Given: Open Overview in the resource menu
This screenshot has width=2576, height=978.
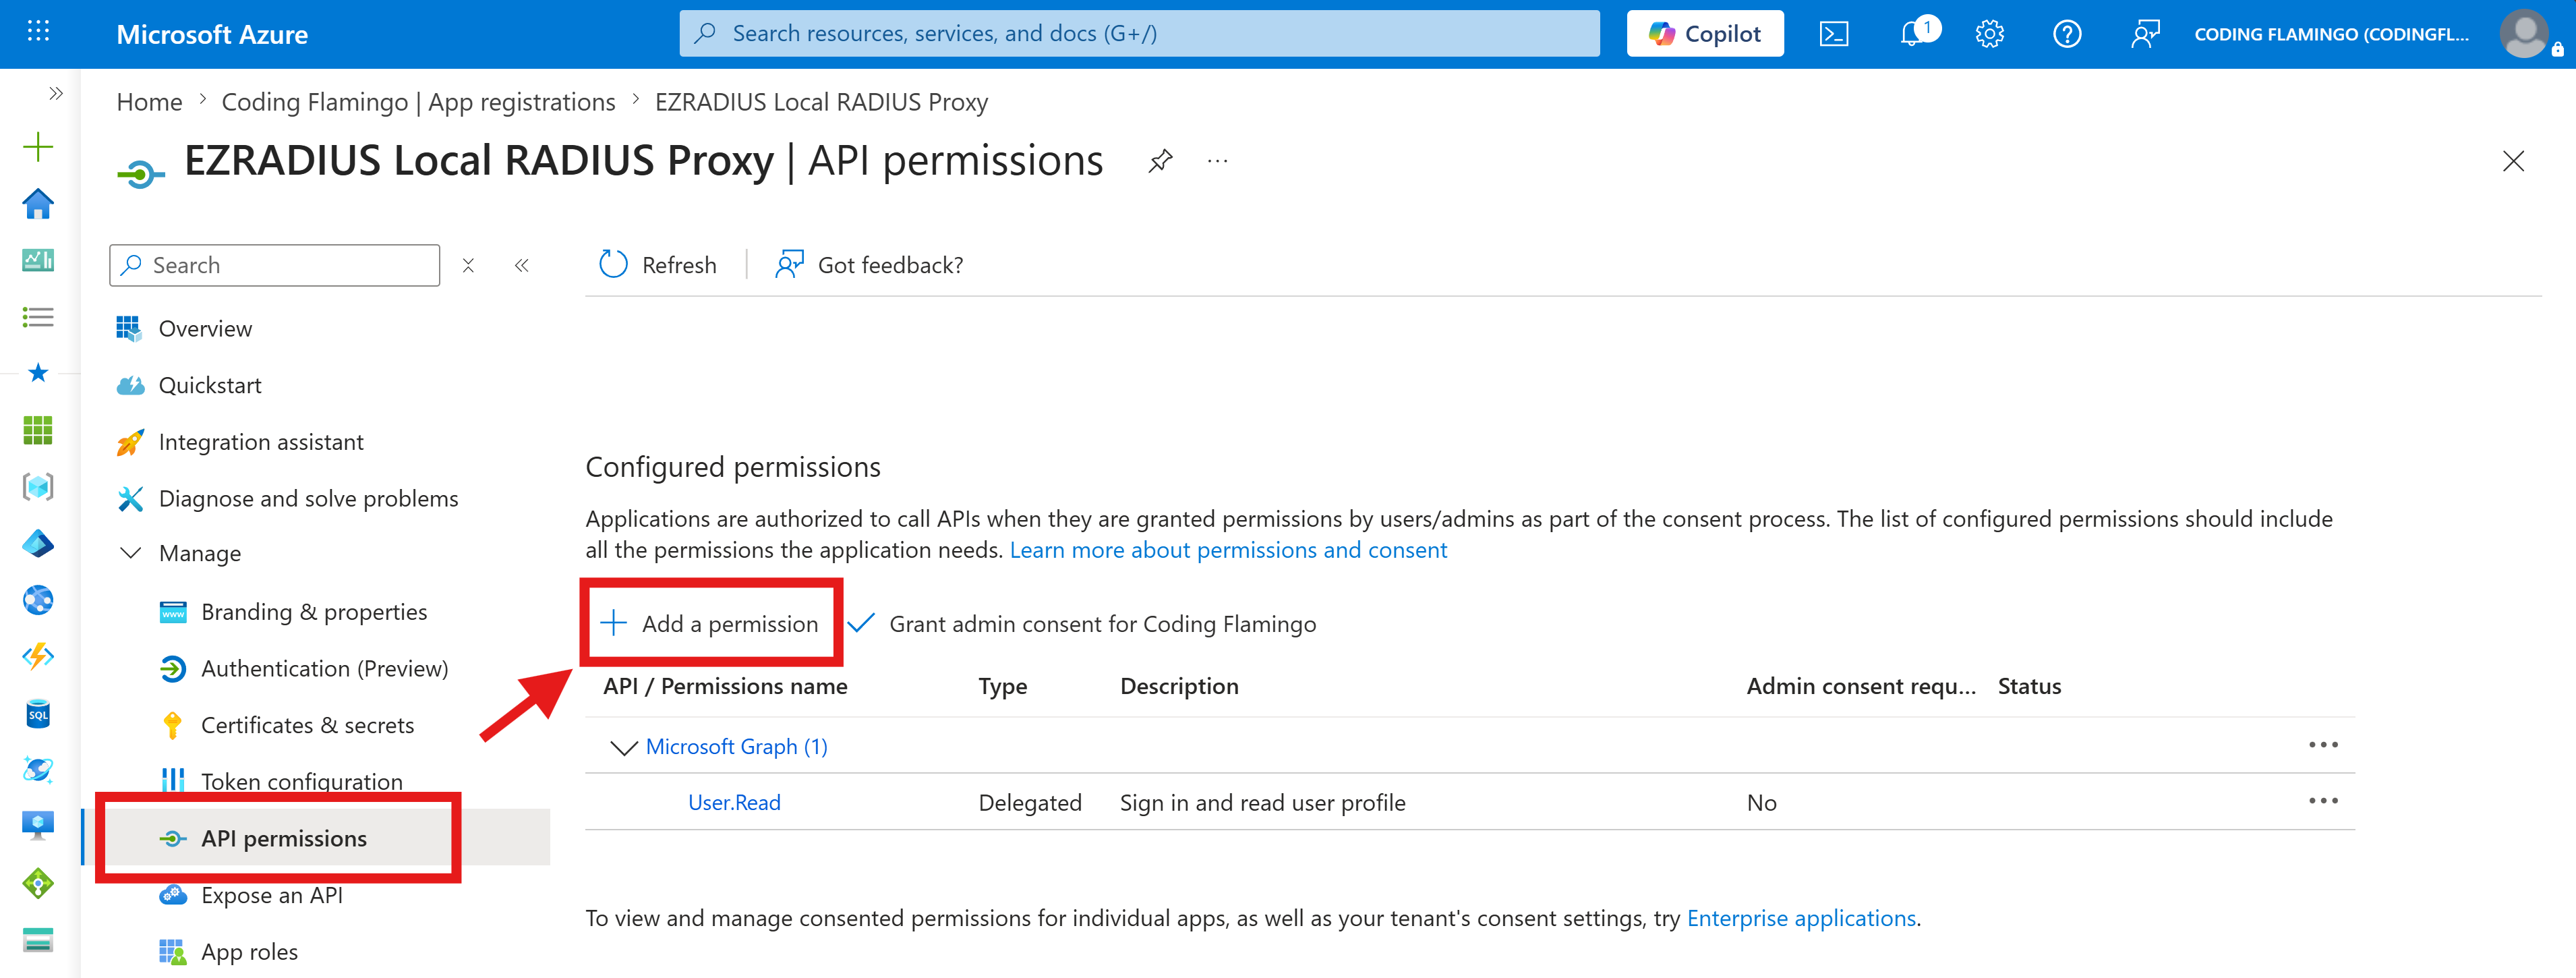Looking at the screenshot, I should point(205,329).
